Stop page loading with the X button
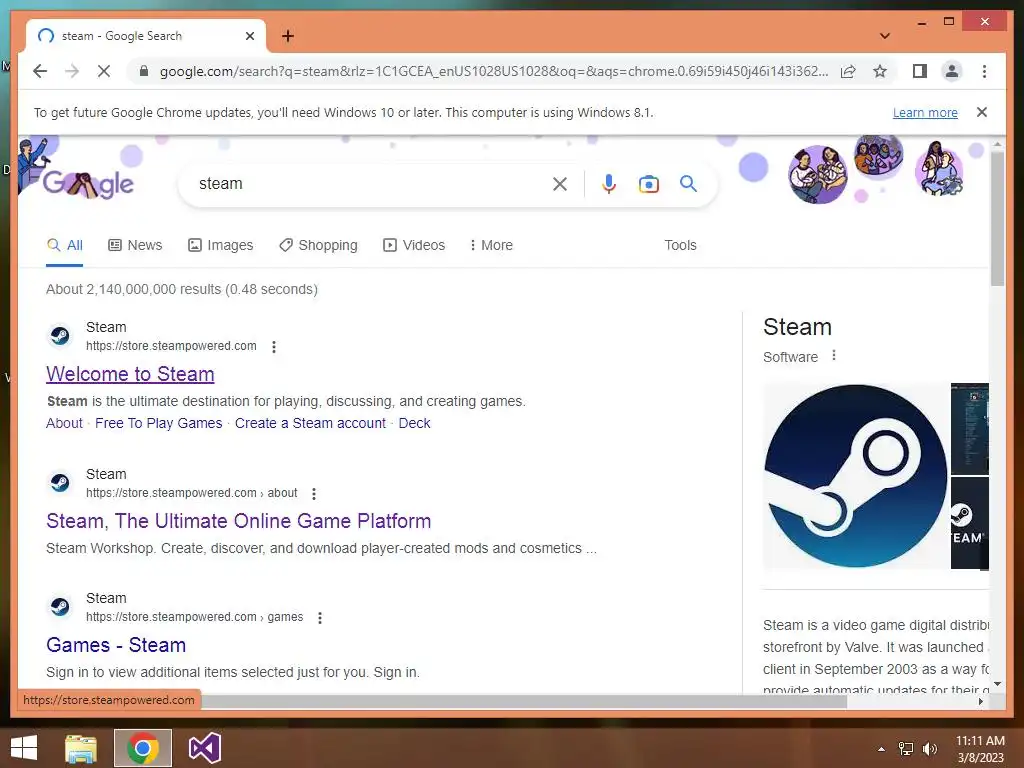Image resolution: width=1024 pixels, height=768 pixels. (104, 71)
